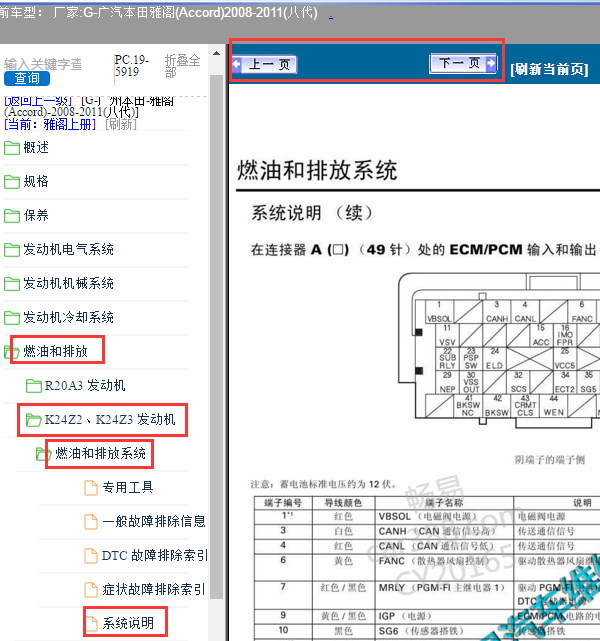600x641 pixels.
Task: Click the grey 刷新 link
Action: click(121, 124)
